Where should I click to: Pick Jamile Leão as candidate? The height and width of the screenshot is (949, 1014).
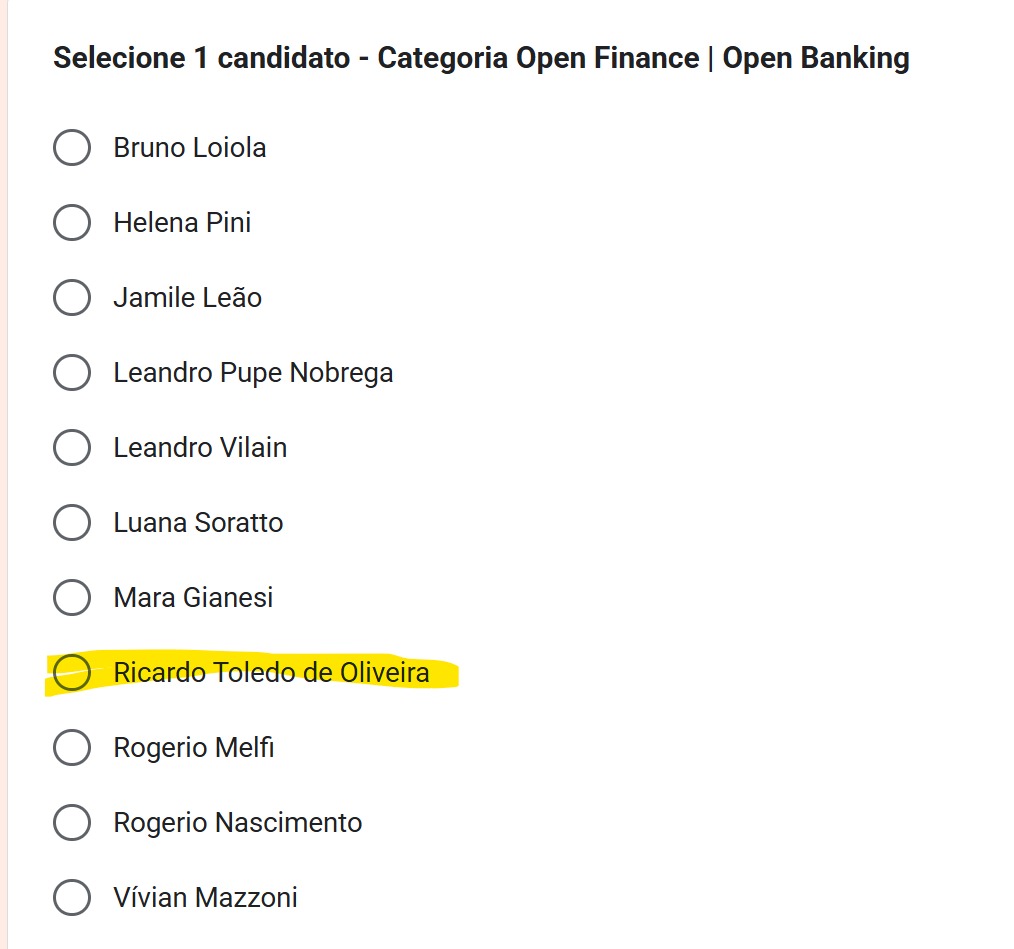click(72, 297)
